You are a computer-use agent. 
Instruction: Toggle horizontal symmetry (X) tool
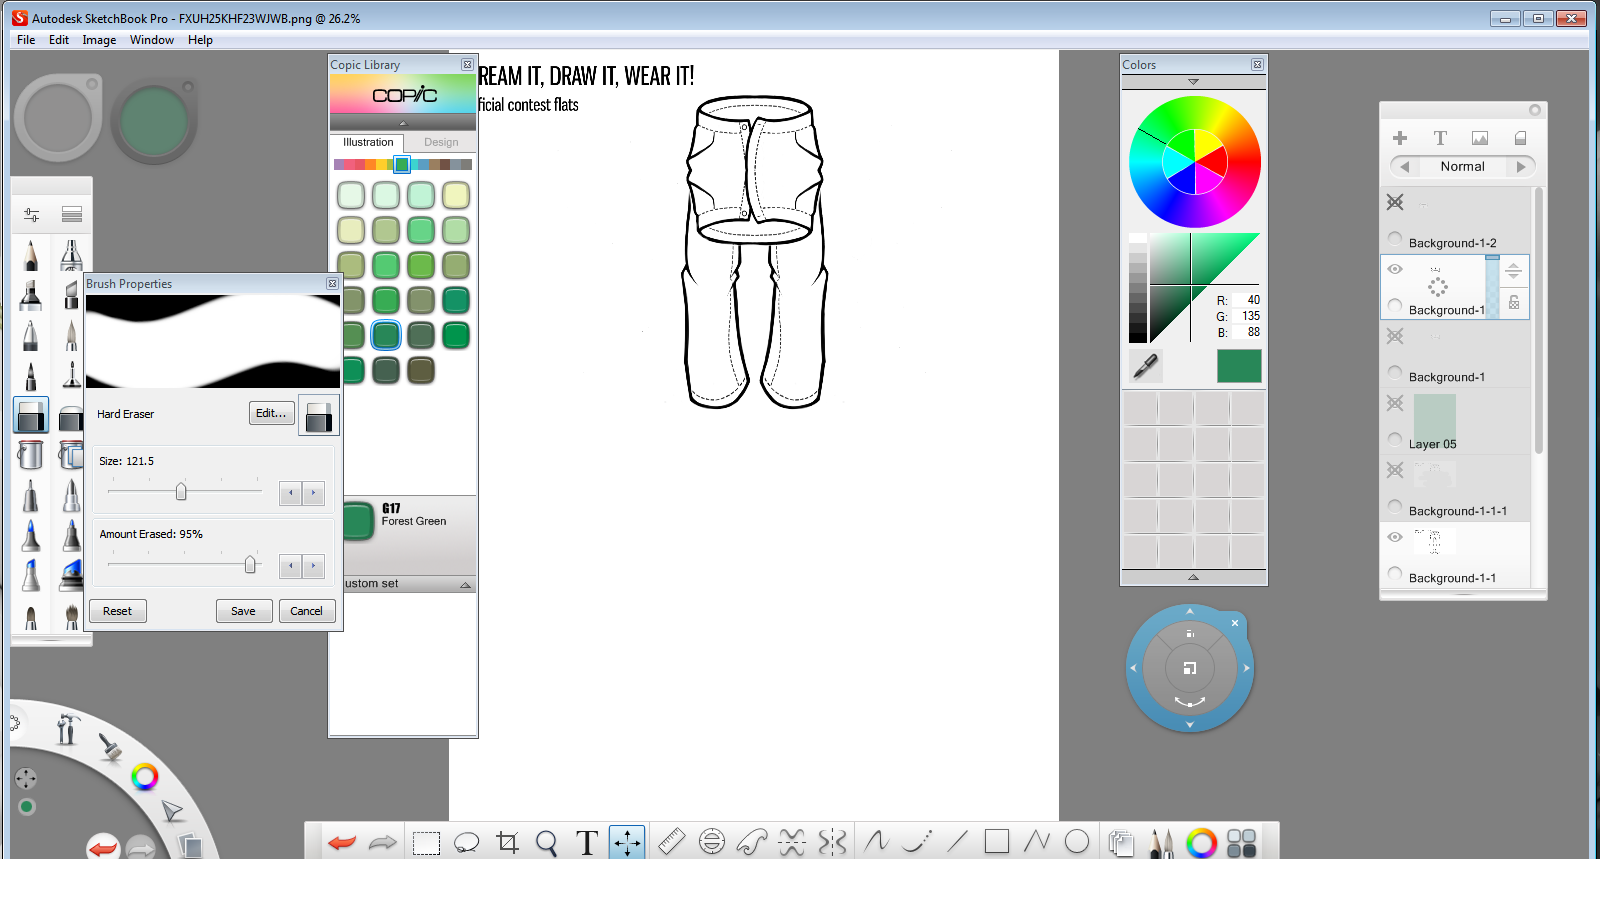click(x=792, y=842)
